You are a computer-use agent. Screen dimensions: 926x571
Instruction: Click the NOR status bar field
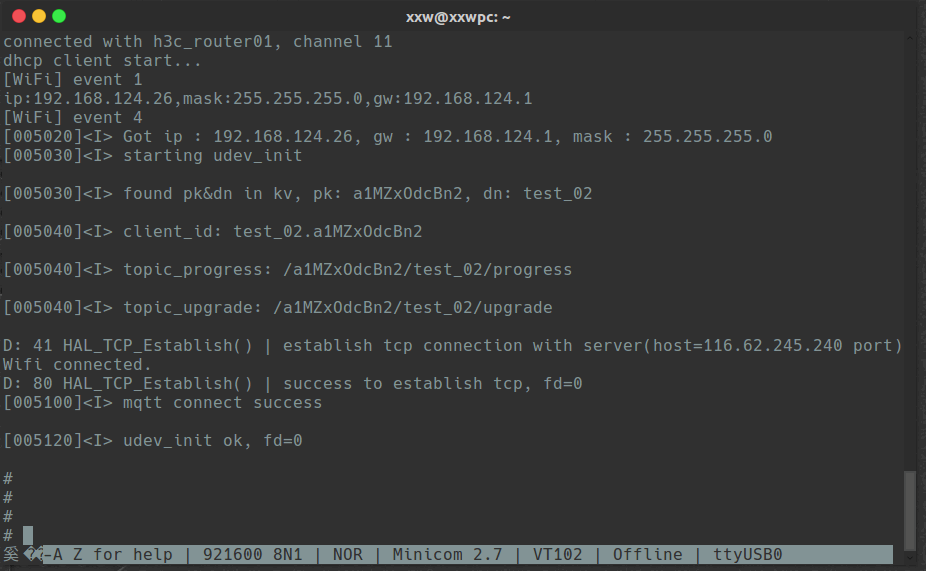[347, 554]
